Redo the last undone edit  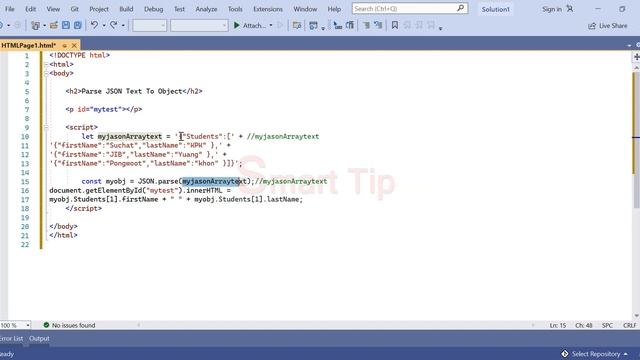click(x=114, y=25)
